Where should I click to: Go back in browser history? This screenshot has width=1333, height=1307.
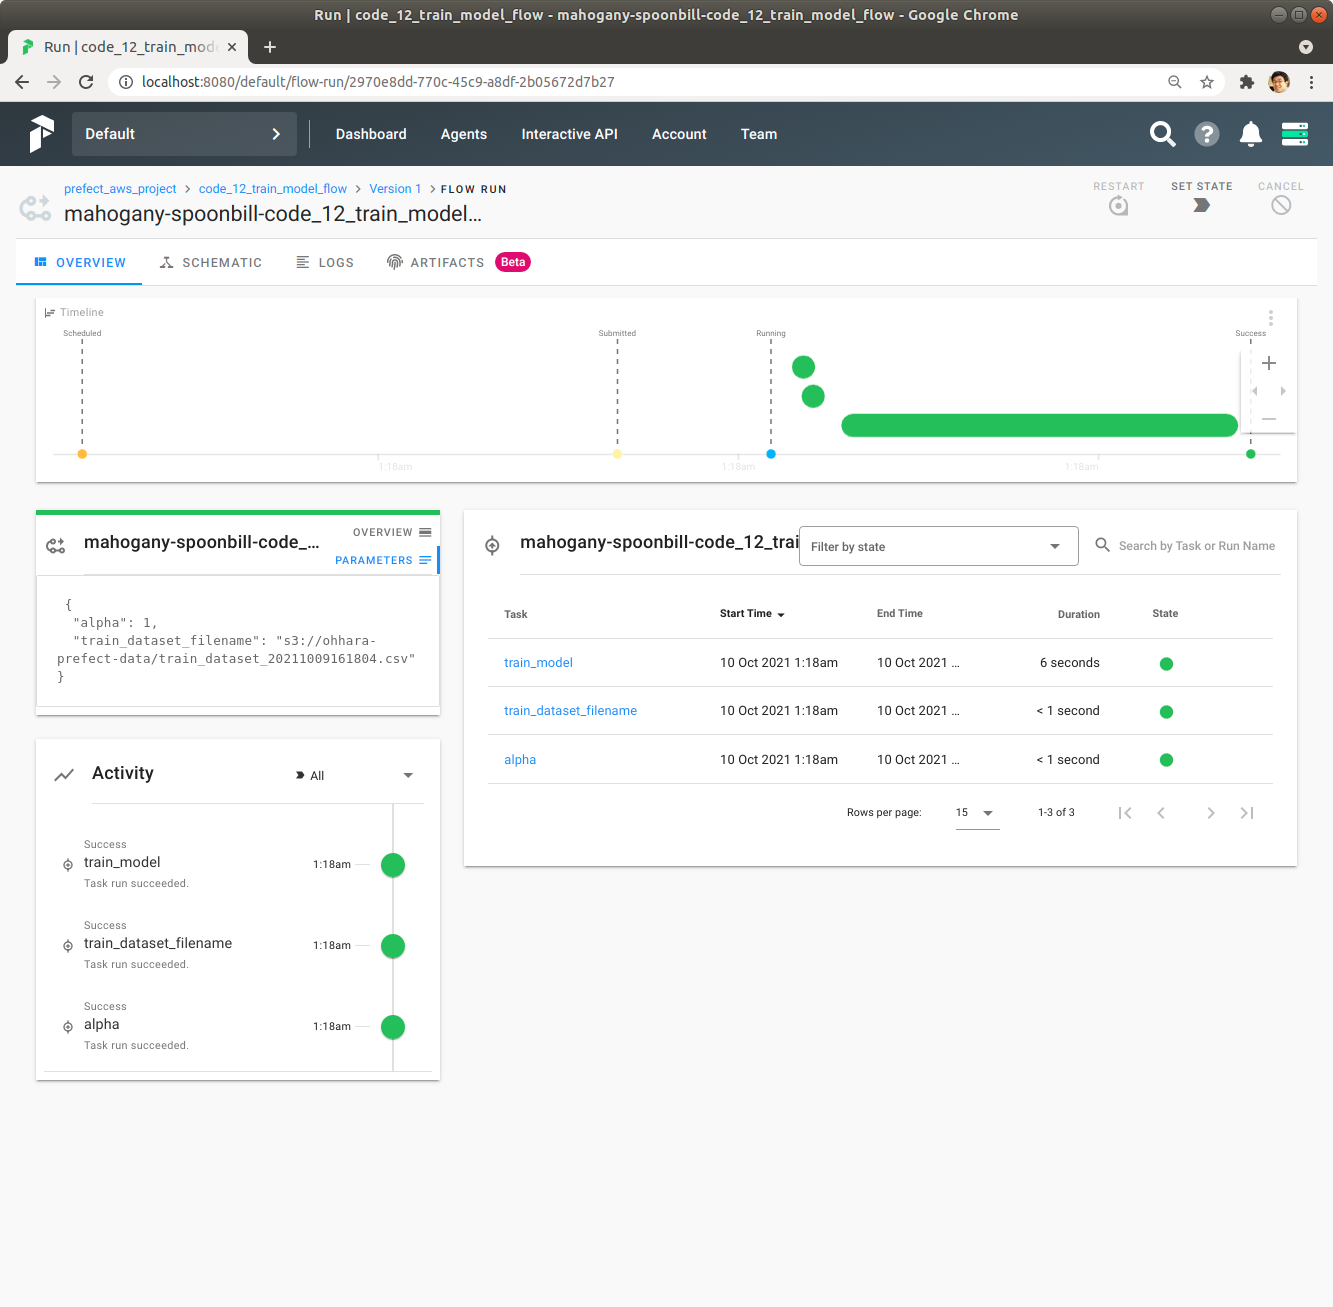click(22, 82)
